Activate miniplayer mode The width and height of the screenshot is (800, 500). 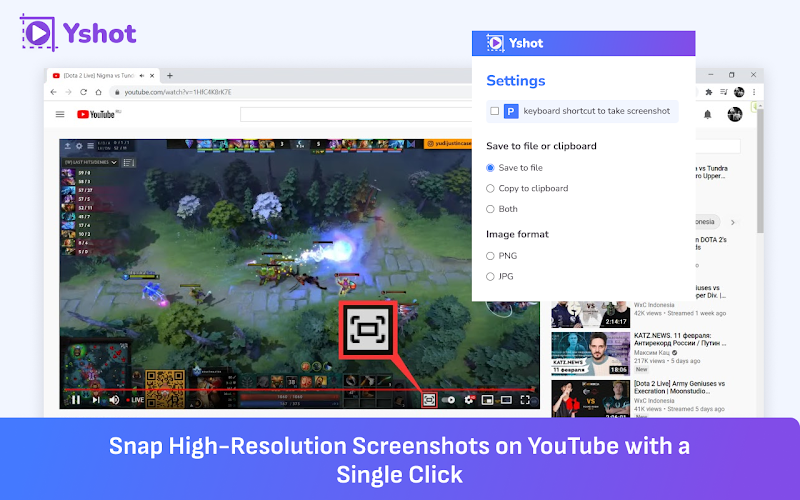point(487,400)
